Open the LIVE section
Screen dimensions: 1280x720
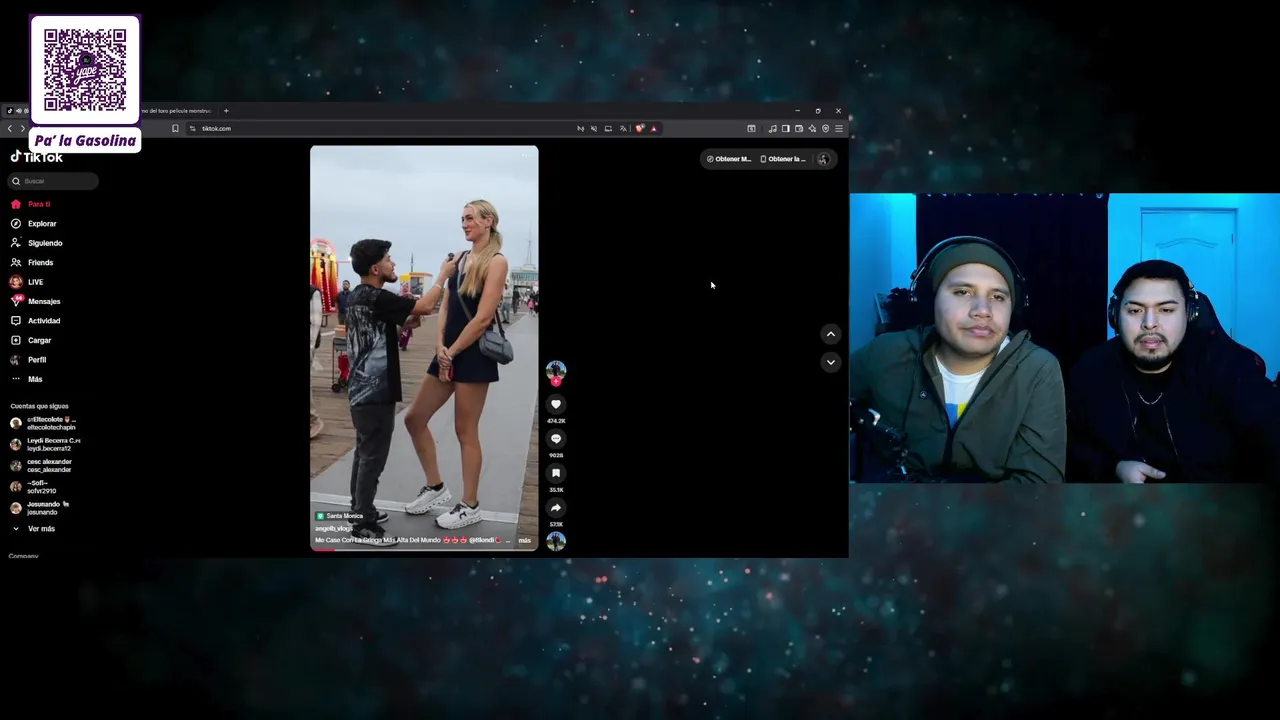27,282
